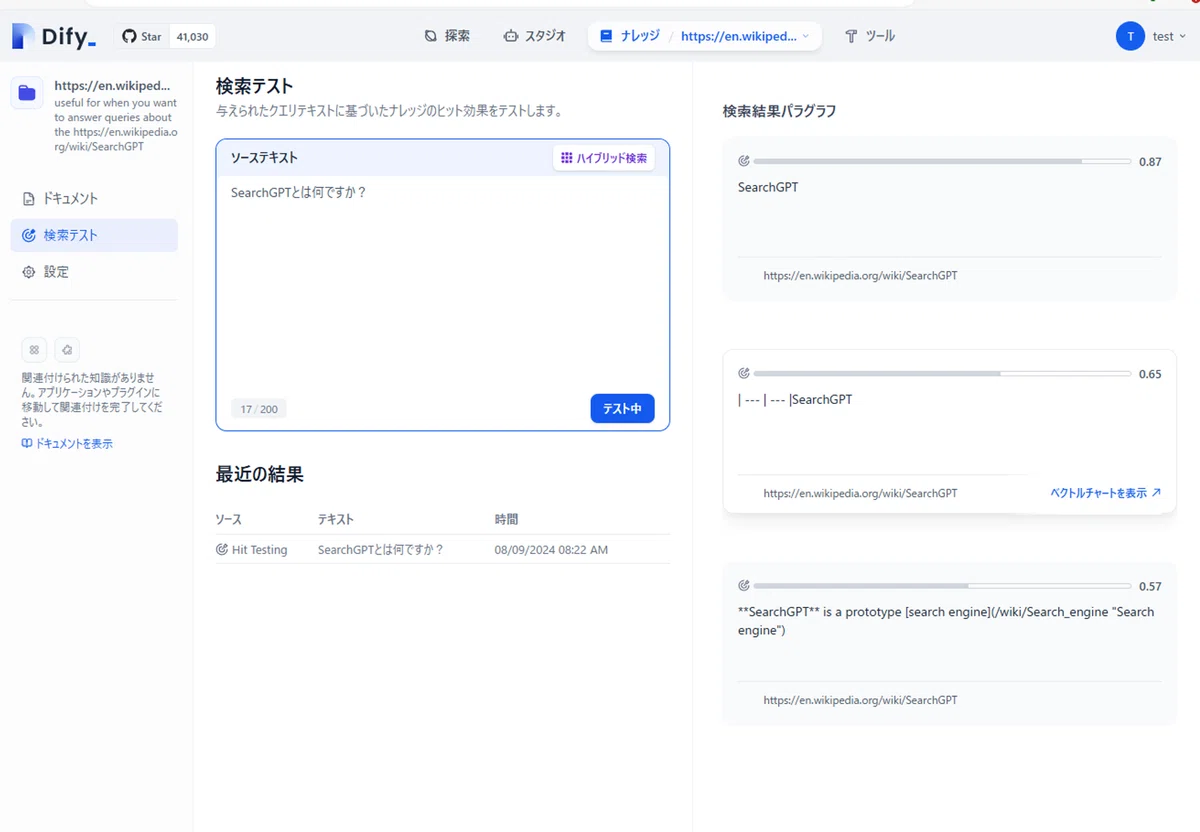The image size is (1200, 832).
Task: Click the source URL in the 0.57 result card
Action: (860, 700)
